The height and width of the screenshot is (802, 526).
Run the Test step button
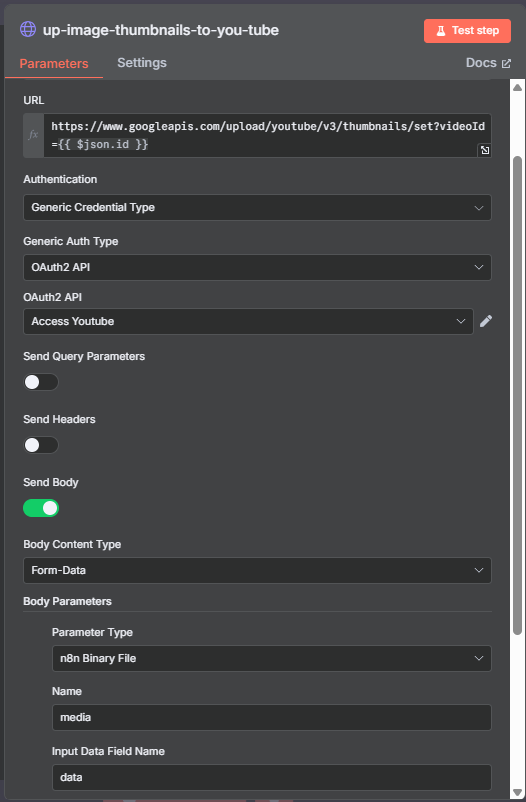point(467,31)
